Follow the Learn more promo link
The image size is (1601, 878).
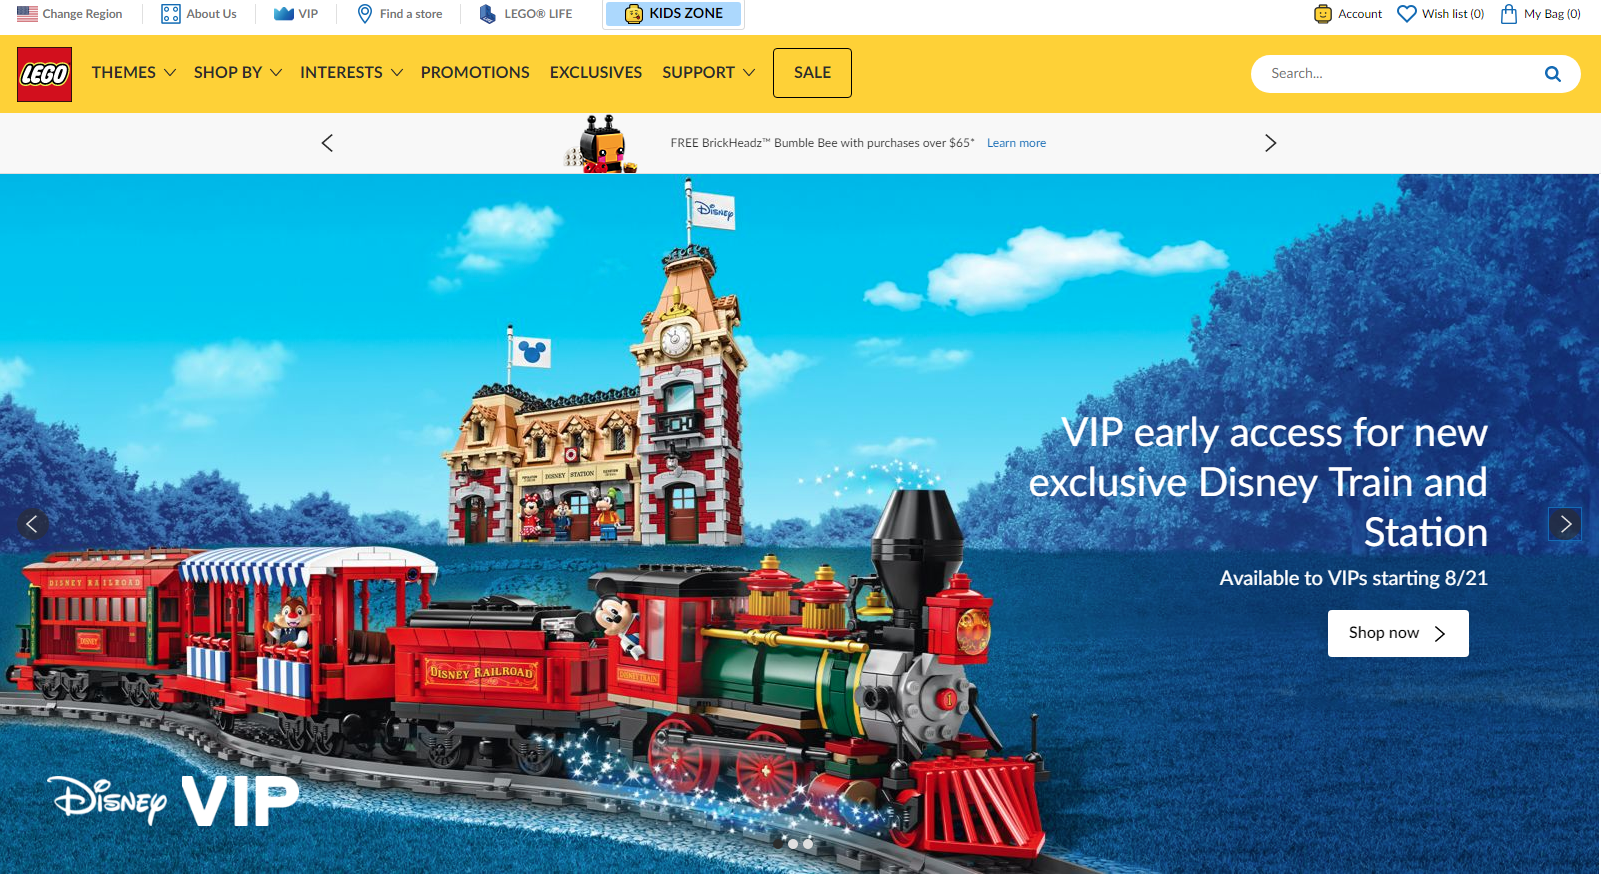1016,143
